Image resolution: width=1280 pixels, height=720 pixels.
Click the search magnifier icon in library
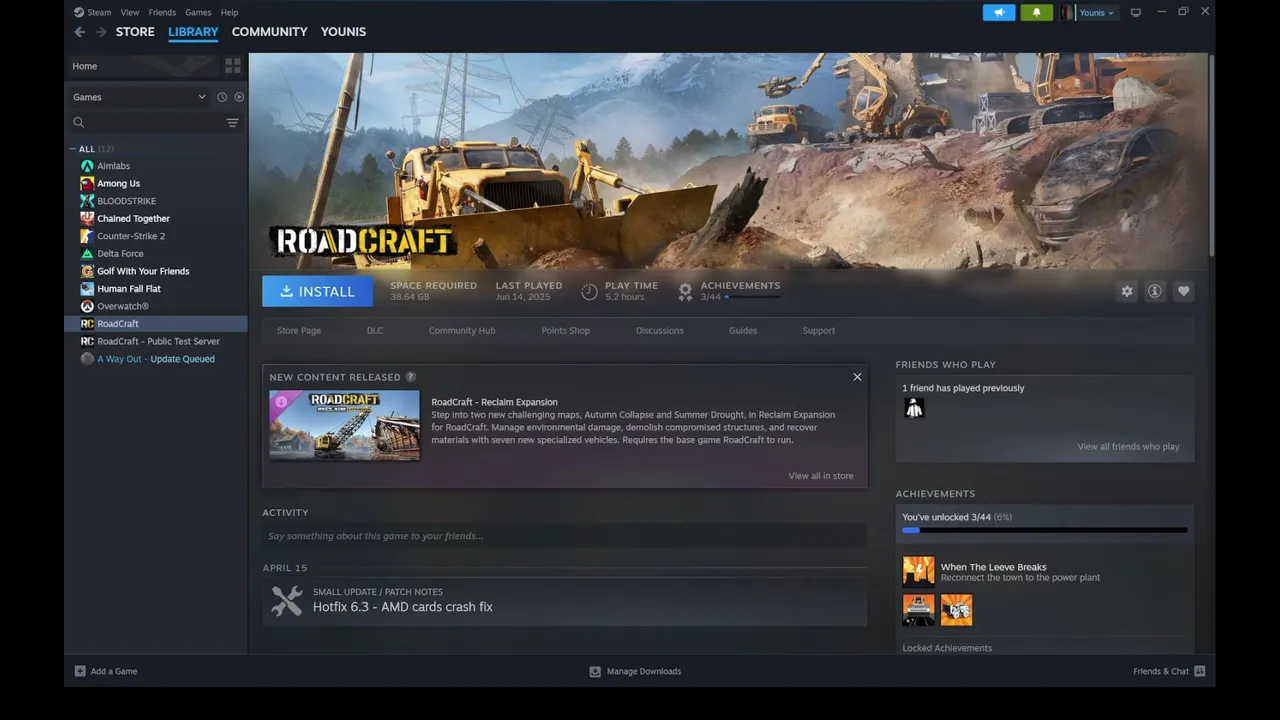[79, 123]
